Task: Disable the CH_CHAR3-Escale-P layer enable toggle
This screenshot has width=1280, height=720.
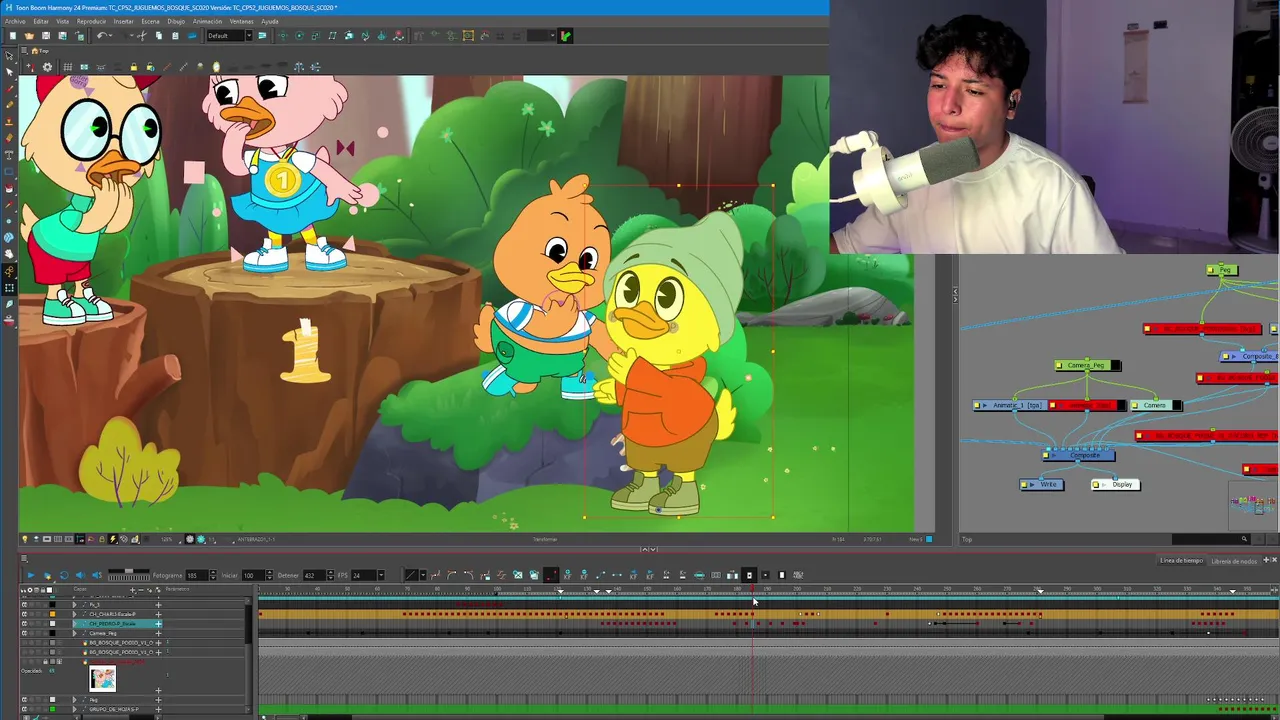Action: click(x=24, y=614)
